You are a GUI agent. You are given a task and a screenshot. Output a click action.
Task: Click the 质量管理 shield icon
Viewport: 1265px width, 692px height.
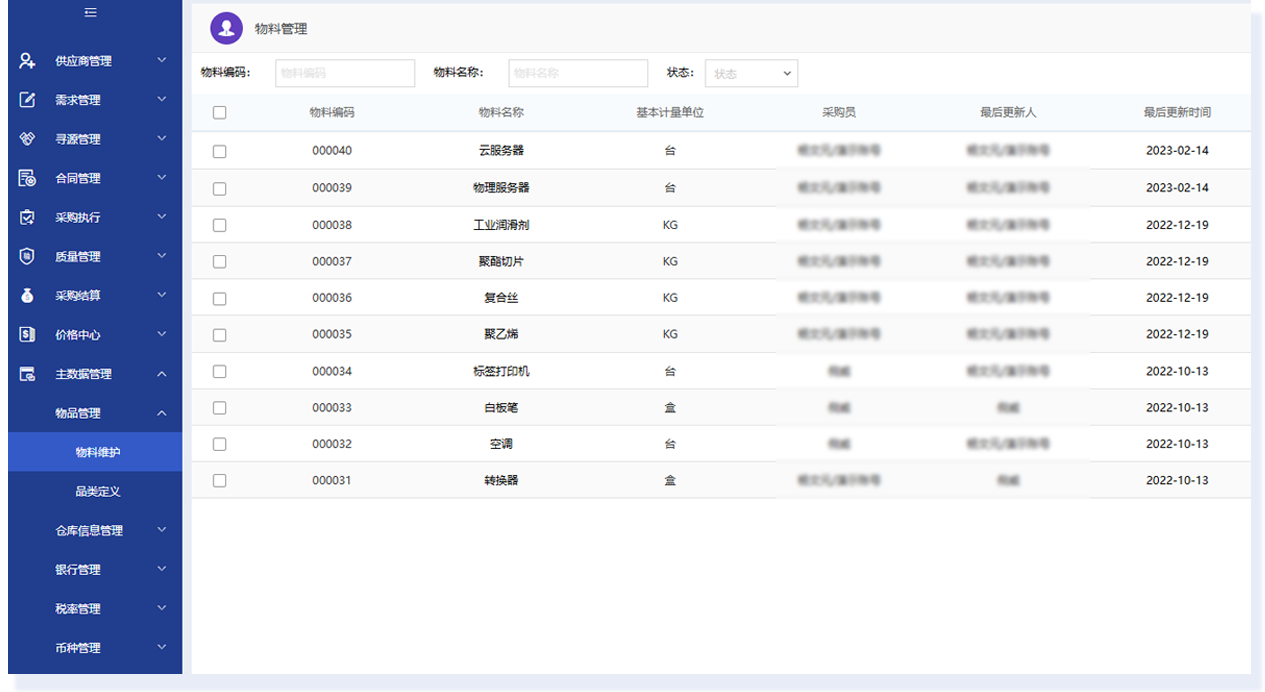(28, 256)
